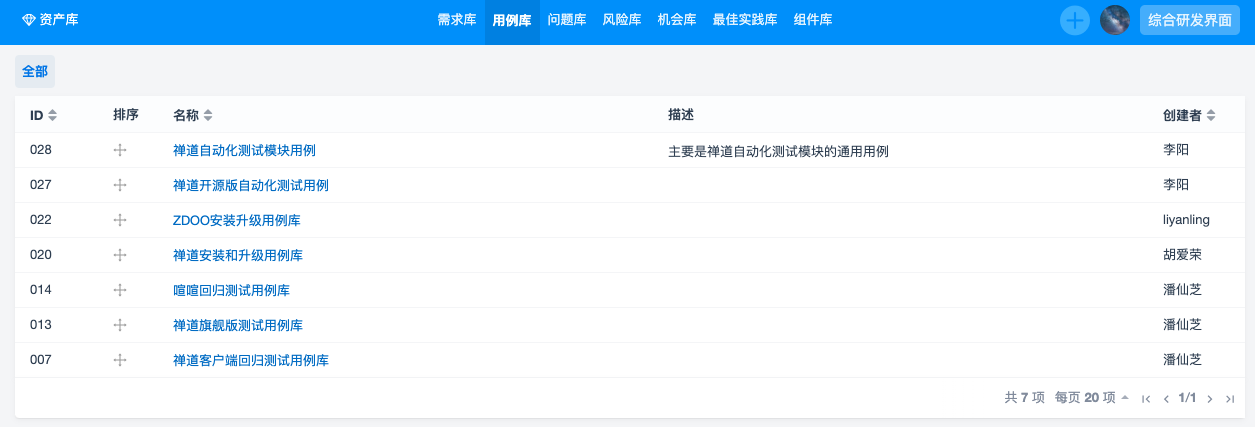Screen dimensions: 1255x427
Task: Click ID cell 028
Action: pos(41,150)
